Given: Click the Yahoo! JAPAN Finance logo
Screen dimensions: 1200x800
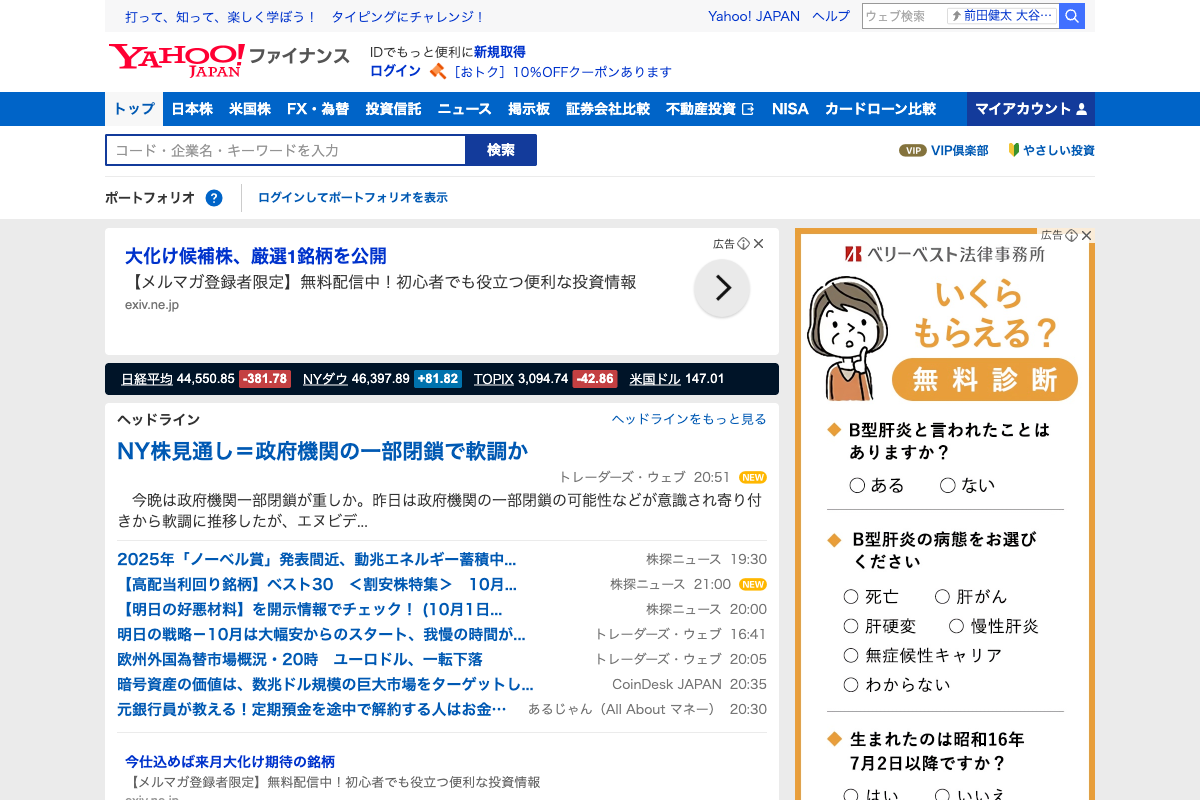Looking at the screenshot, I should point(228,60).
